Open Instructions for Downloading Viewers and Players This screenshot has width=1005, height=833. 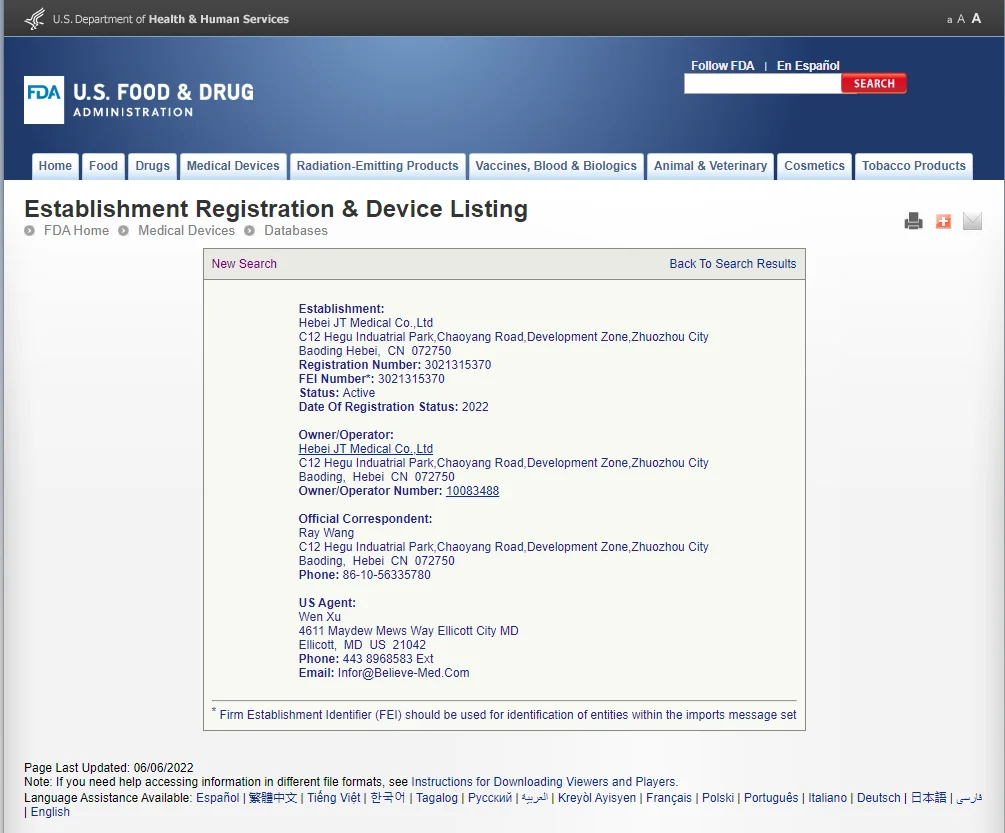point(544,782)
